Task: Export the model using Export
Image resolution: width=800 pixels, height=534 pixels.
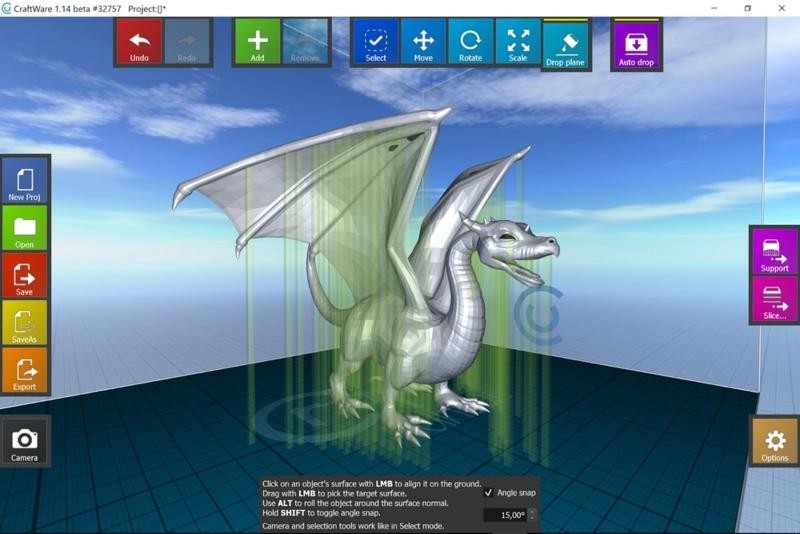Action: (24, 370)
